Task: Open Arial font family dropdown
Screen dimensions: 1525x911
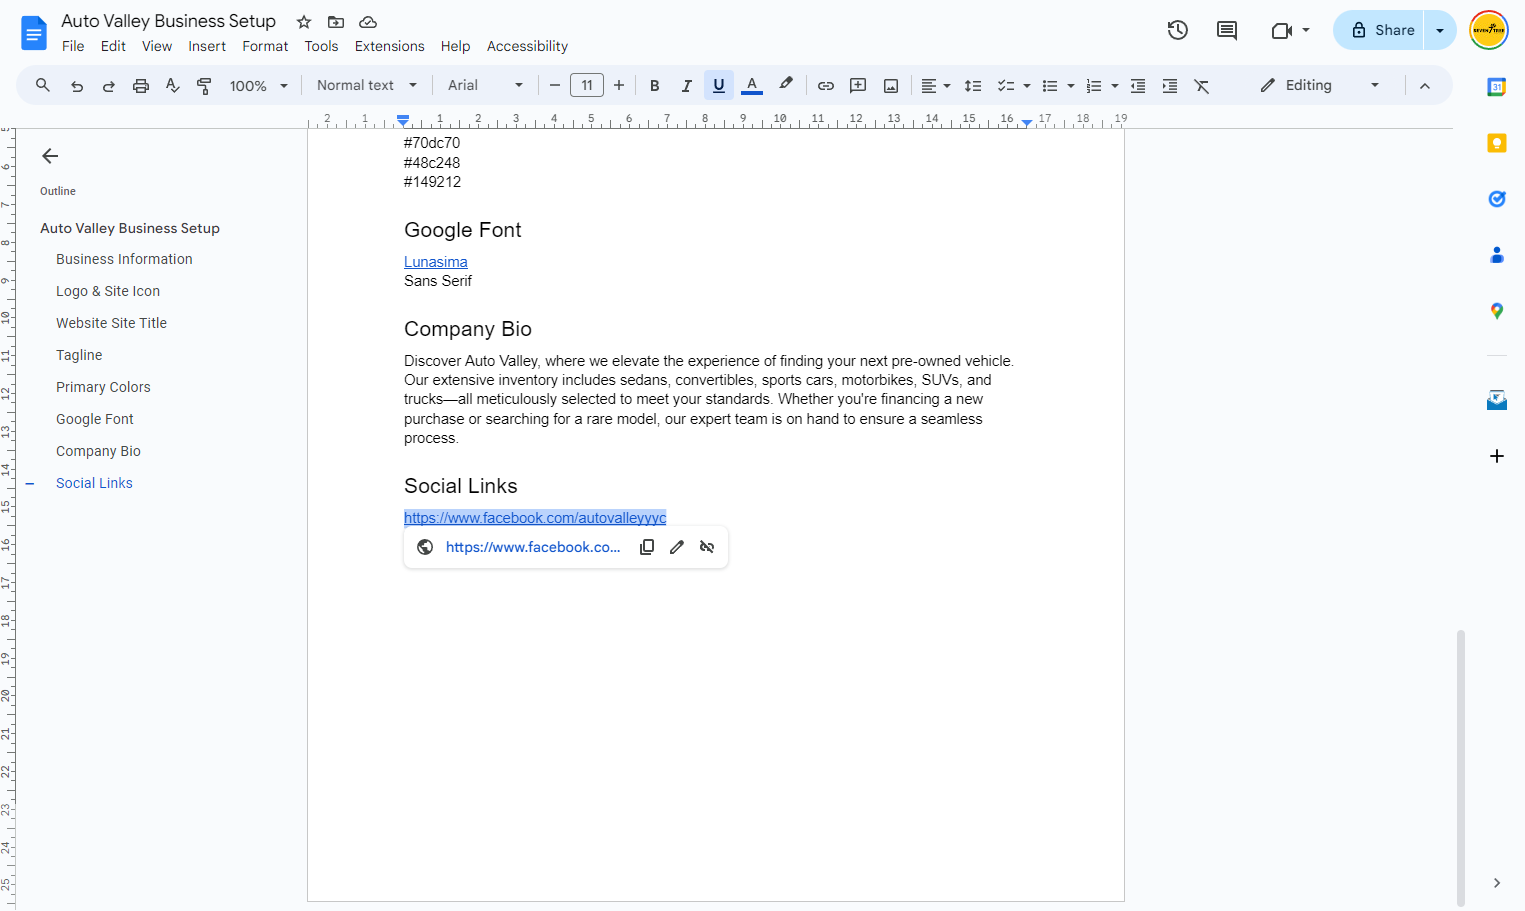Action: point(485,86)
